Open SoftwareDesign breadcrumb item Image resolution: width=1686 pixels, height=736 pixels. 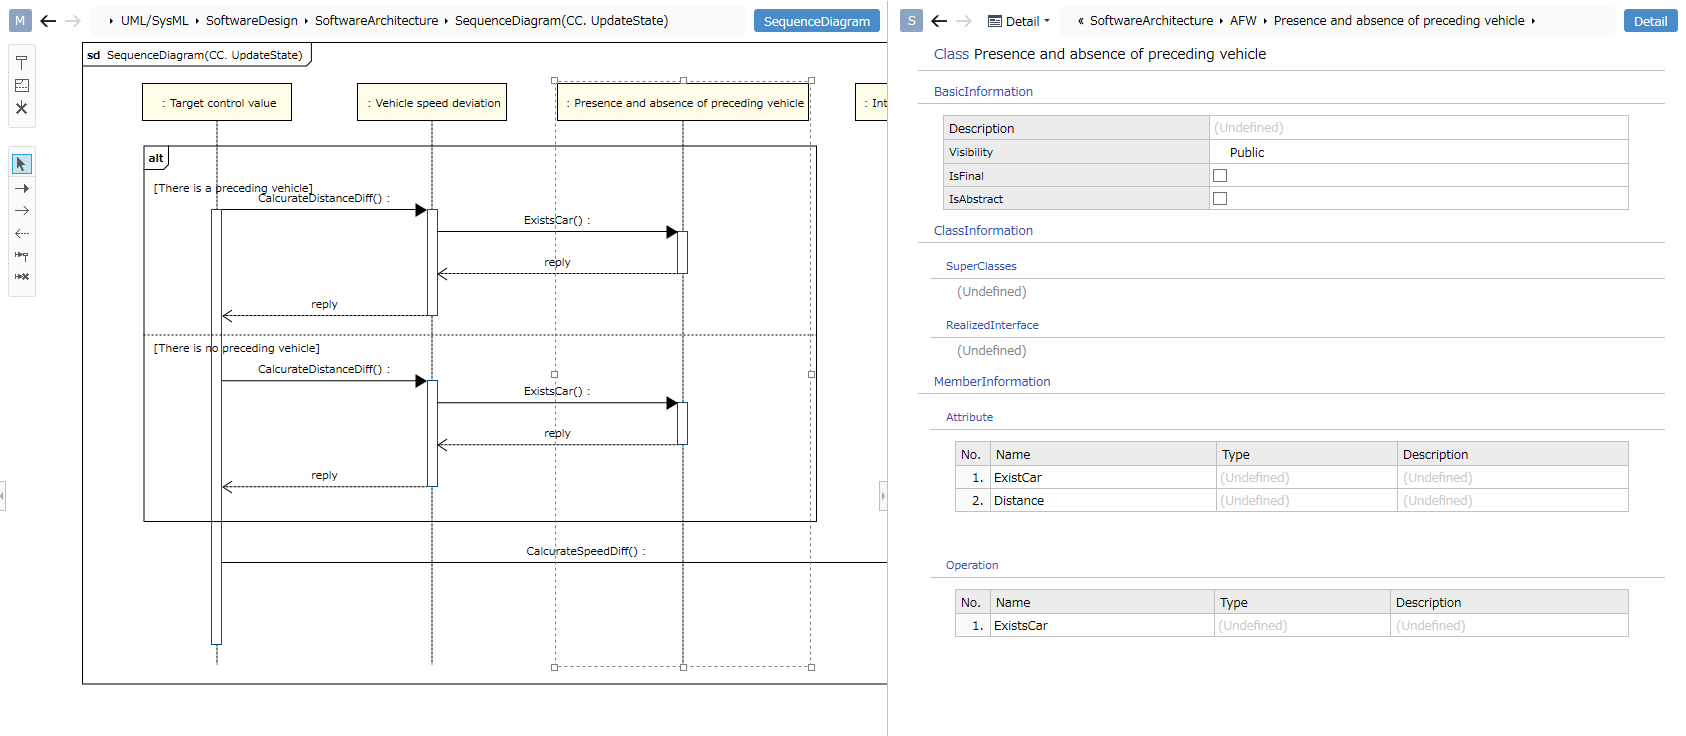252,21
